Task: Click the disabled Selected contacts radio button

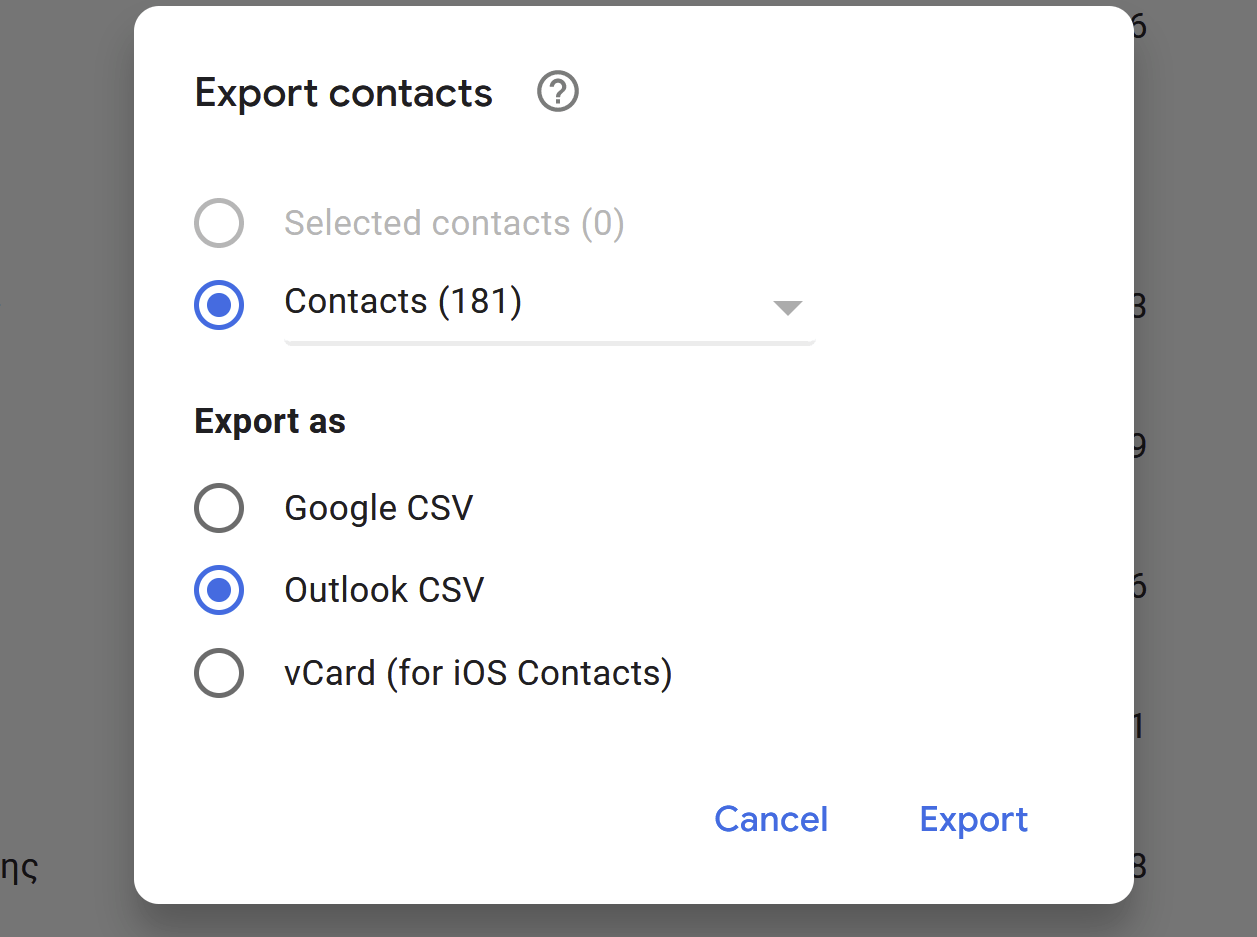Action: pyautogui.click(x=219, y=223)
